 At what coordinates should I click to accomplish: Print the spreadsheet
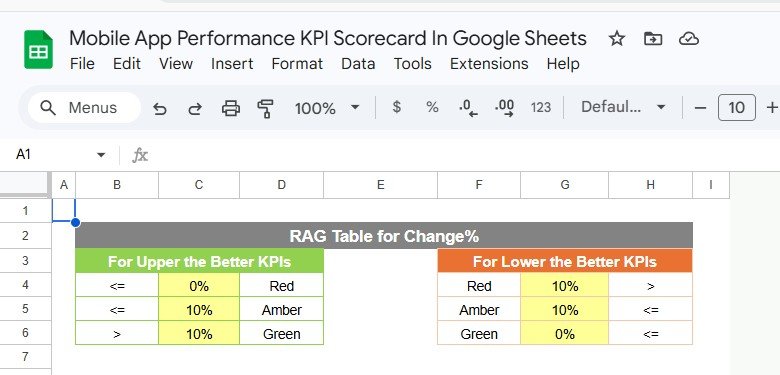pyautogui.click(x=231, y=108)
